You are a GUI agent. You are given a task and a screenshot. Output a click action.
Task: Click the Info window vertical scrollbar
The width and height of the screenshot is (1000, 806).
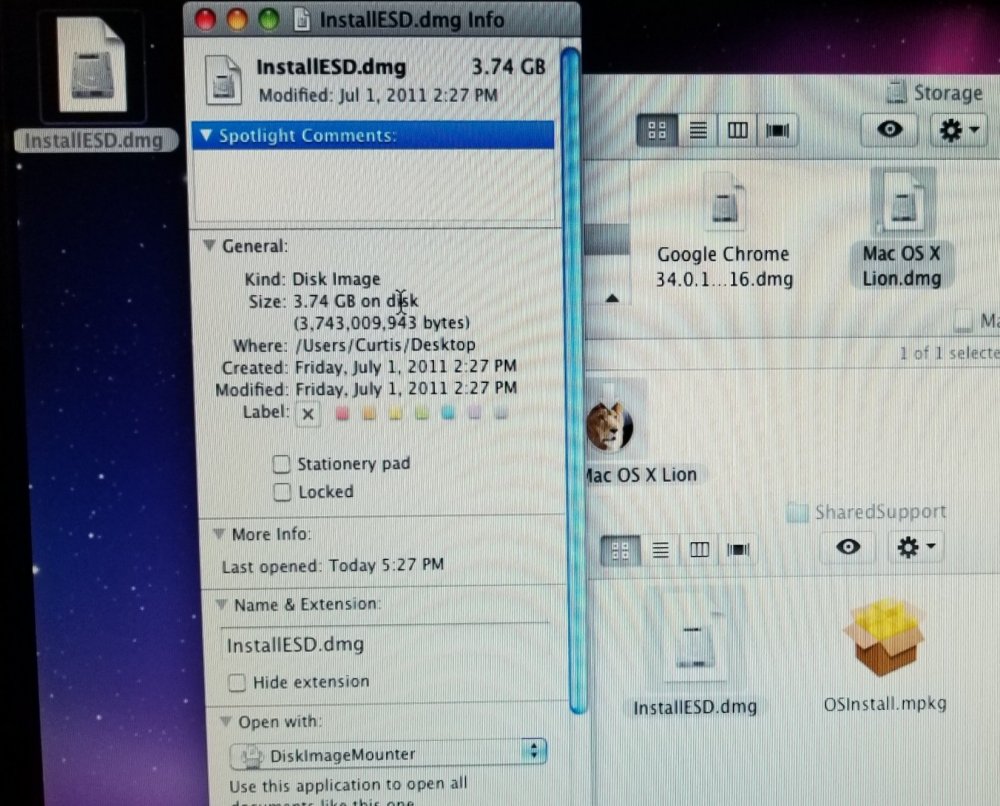pyautogui.click(x=574, y=379)
